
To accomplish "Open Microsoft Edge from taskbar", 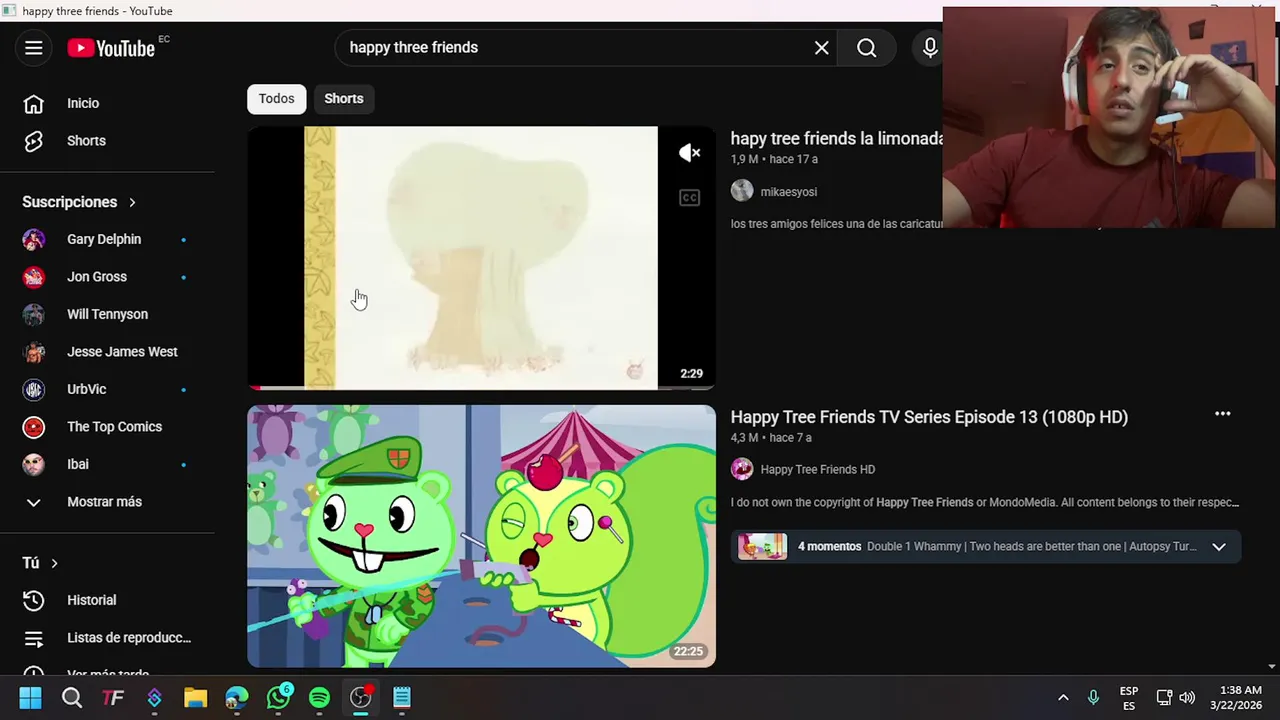I will click(x=237, y=698).
